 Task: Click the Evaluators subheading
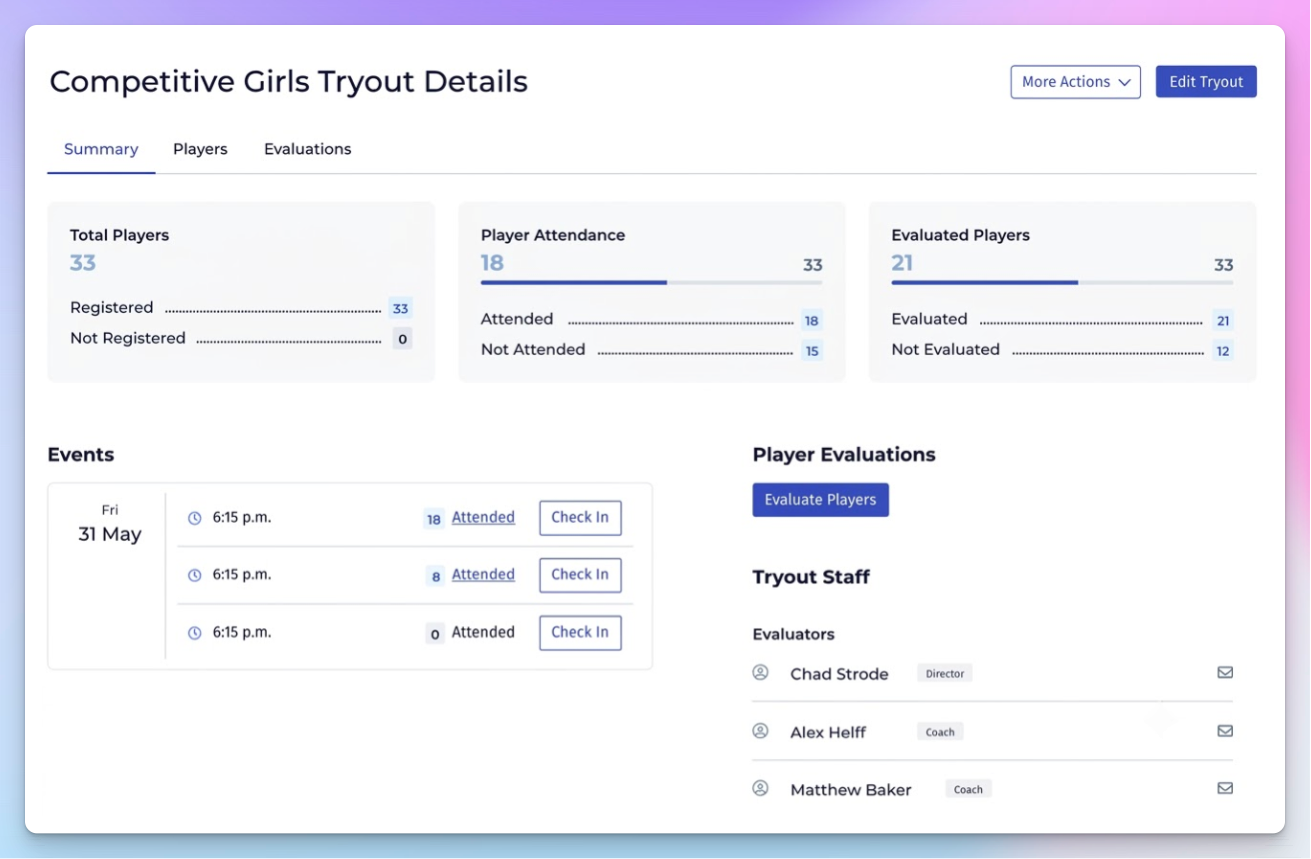pyautogui.click(x=793, y=634)
